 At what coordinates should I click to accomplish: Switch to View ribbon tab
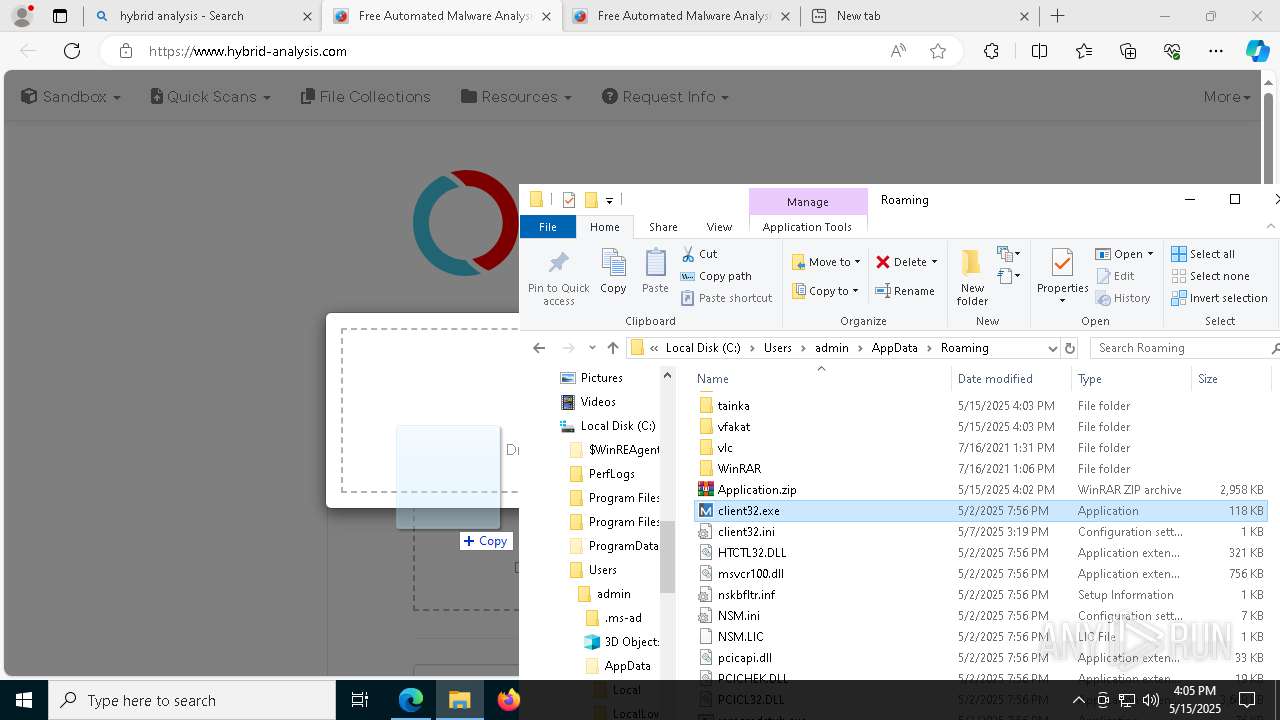click(719, 227)
